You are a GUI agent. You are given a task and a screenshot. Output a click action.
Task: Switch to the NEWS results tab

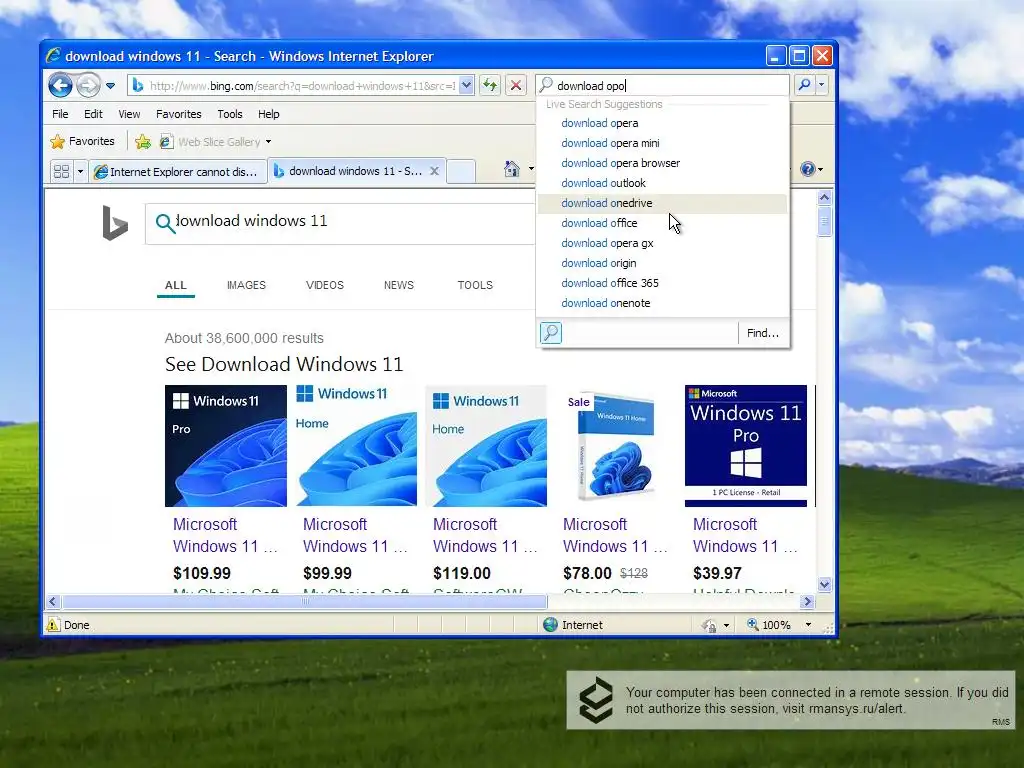398,285
